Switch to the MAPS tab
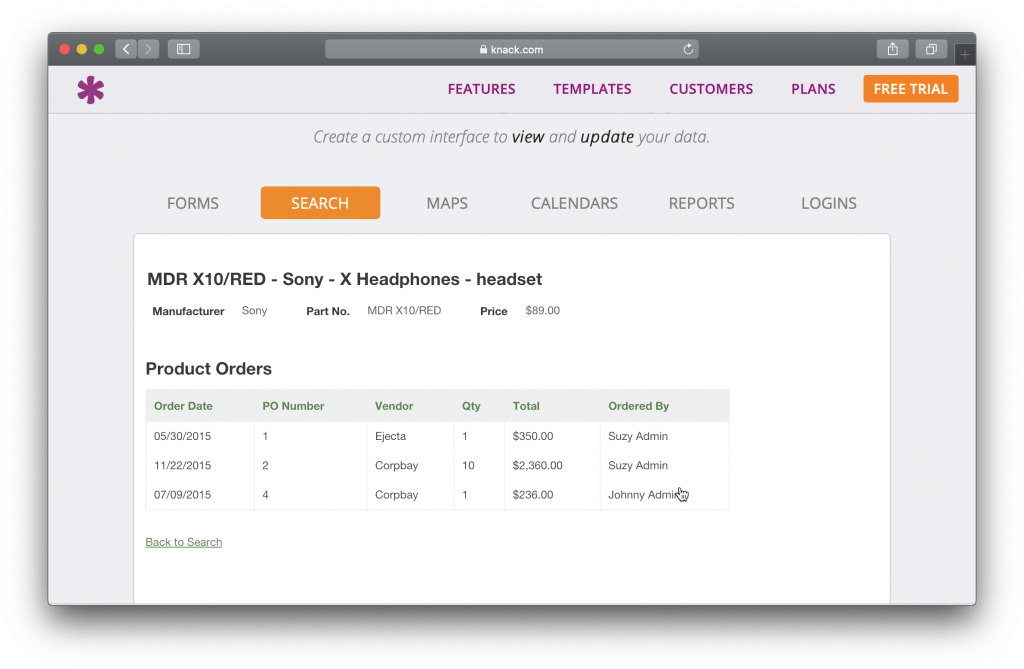The image size is (1024, 669). tap(447, 203)
